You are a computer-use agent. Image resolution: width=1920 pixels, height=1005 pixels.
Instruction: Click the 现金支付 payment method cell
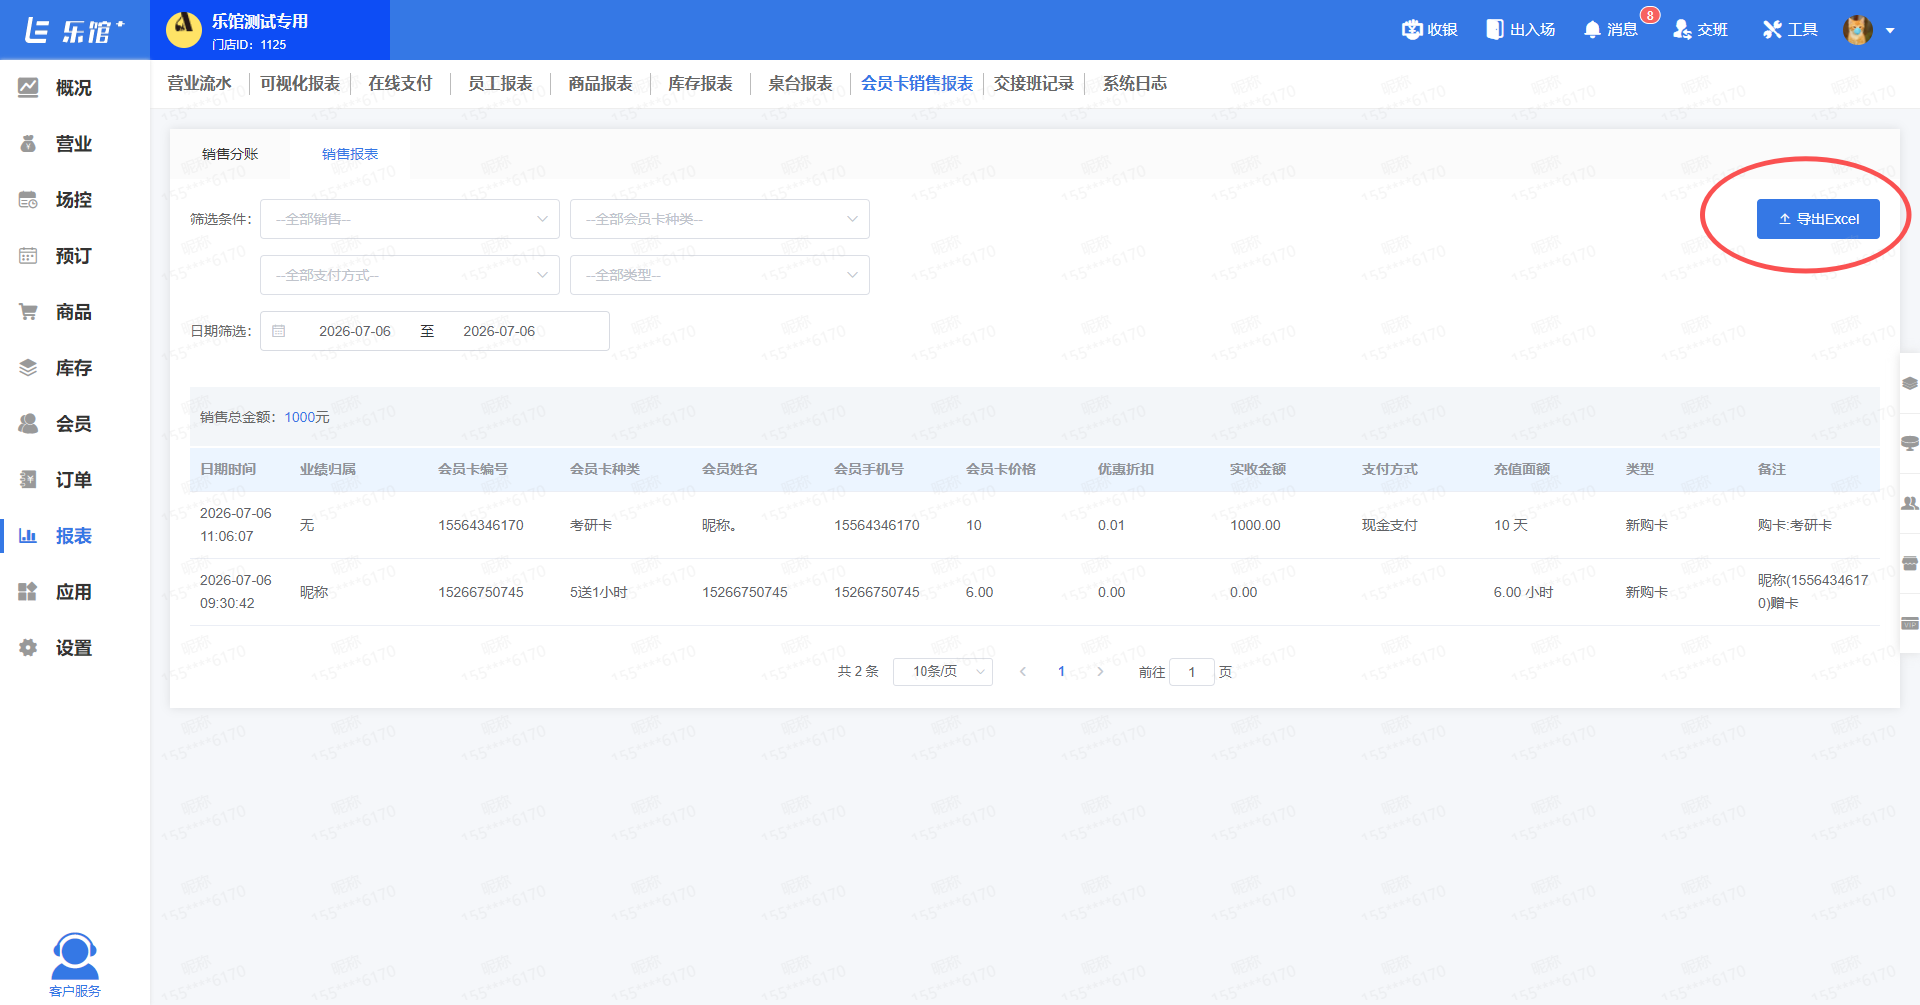tap(1390, 525)
